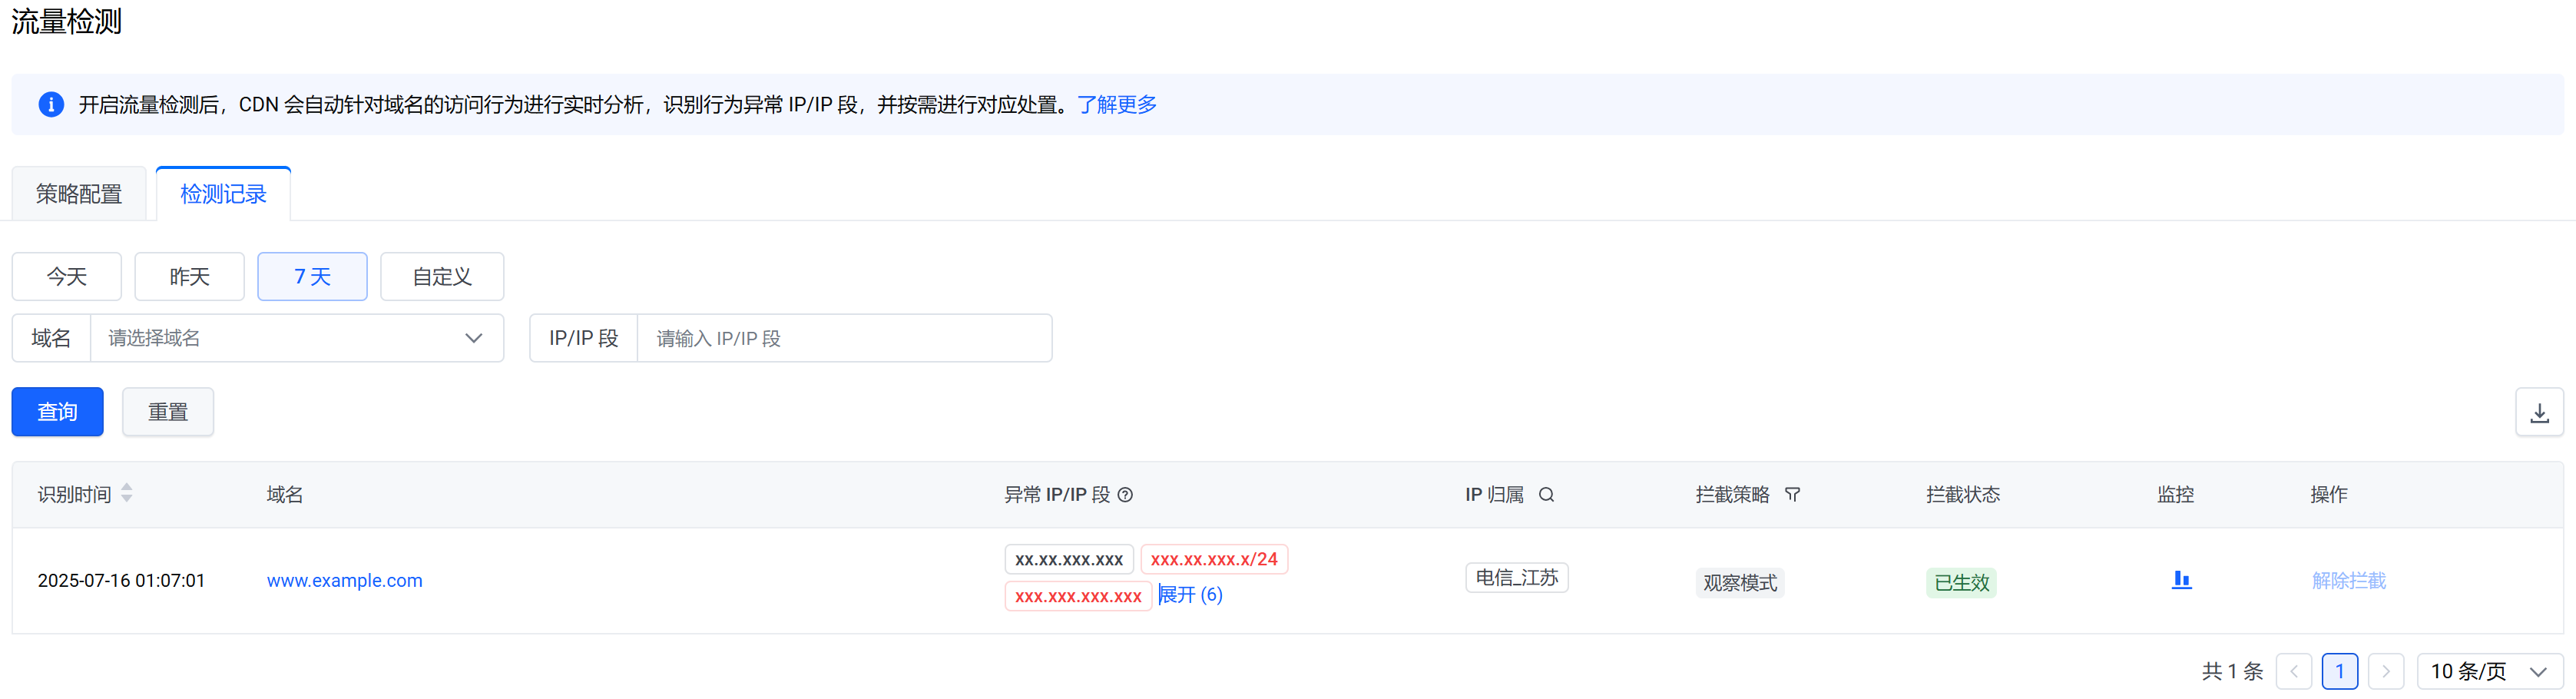Search IP 归属 with magnifier icon
2576x699 pixels.
[1546, 495]
